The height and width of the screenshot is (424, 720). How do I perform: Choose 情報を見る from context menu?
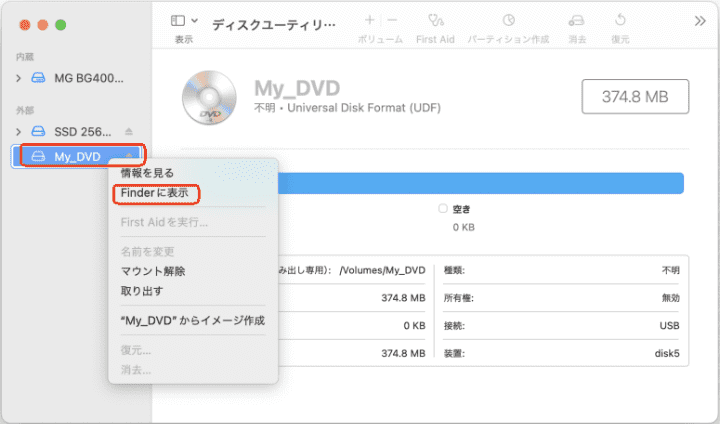coord(147,173)
